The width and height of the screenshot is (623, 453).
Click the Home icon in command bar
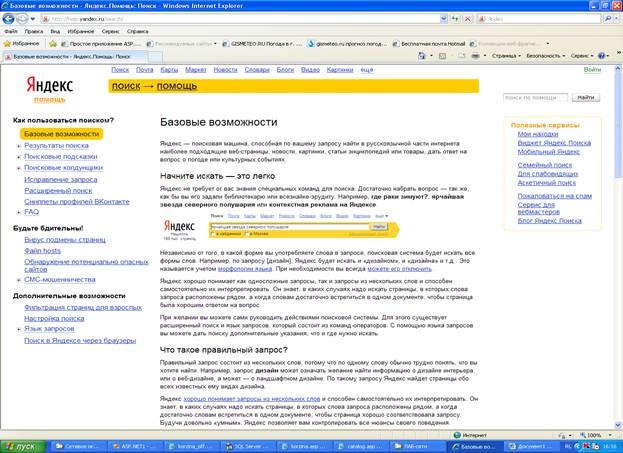point(422,56)
